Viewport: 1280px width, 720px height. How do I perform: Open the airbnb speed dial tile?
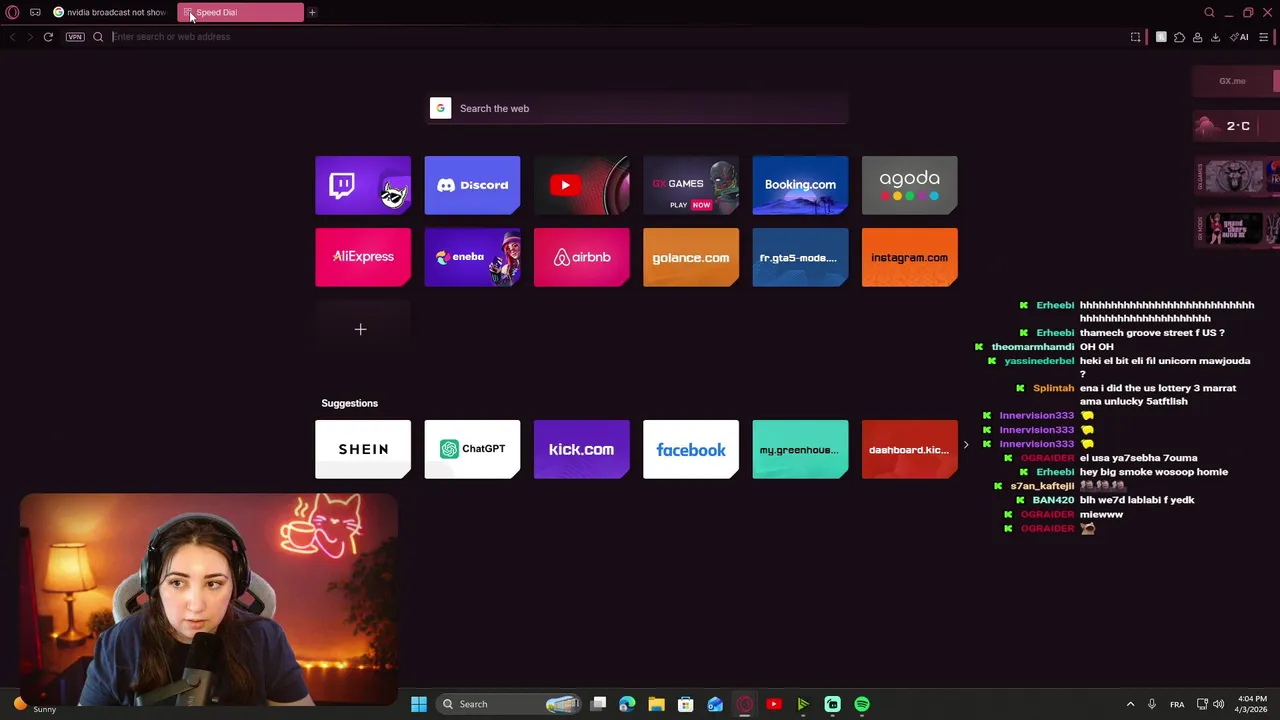click(x=582, y=257)
